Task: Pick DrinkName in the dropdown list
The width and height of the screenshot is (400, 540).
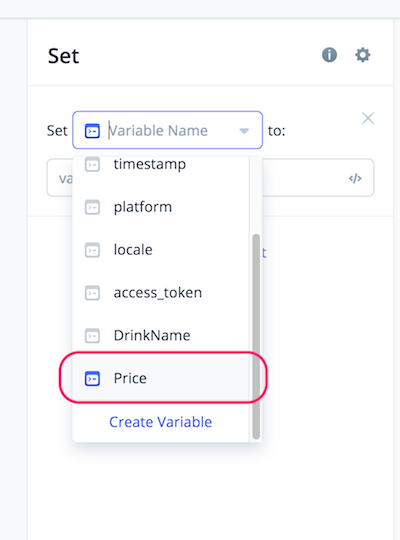Action: coord(161,335)
